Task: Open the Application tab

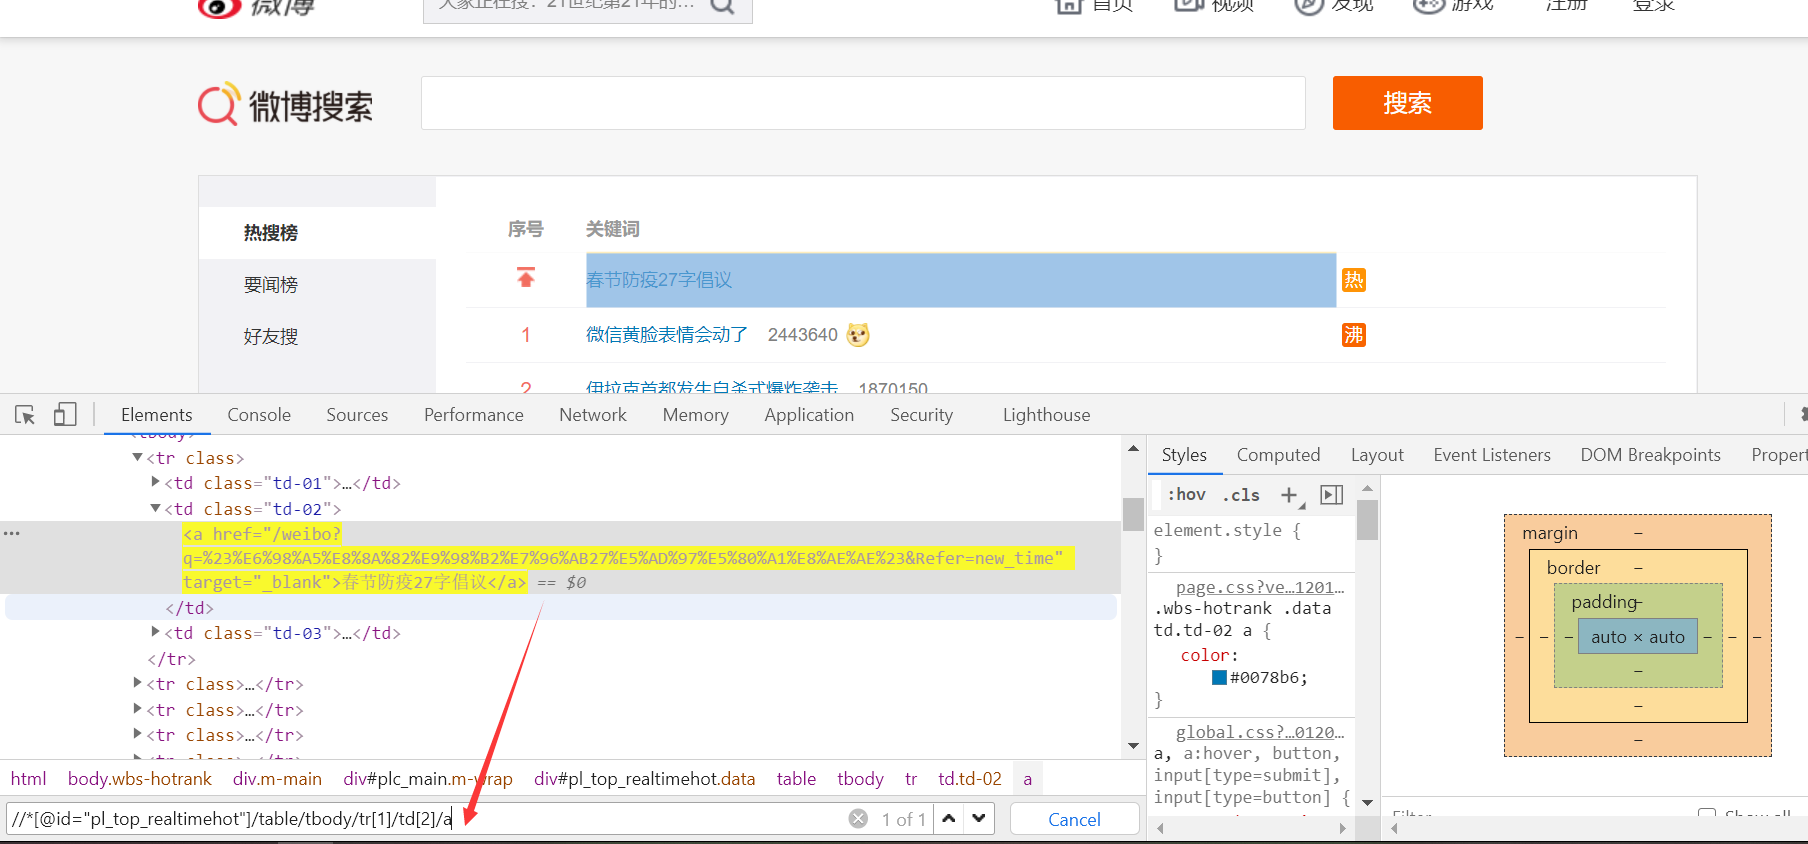Action: (810, 415)
